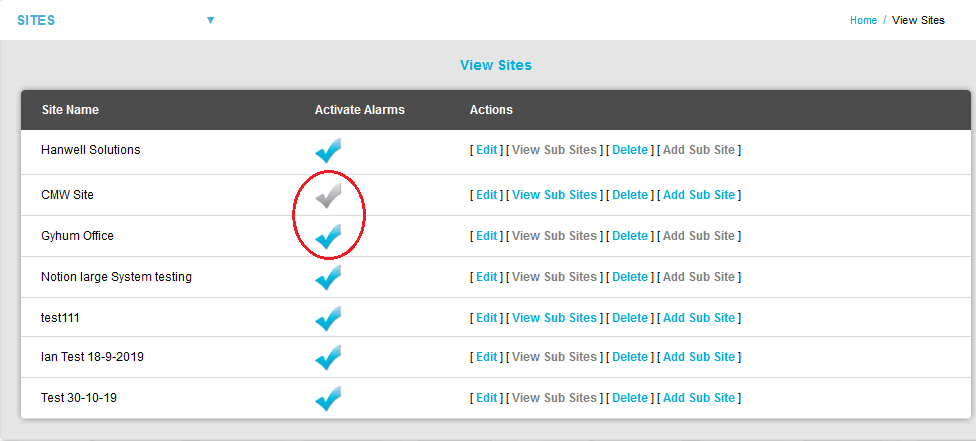Open the SITES menu label
Image resolution: width=976 pixels, height=441 pixels.
36,20
